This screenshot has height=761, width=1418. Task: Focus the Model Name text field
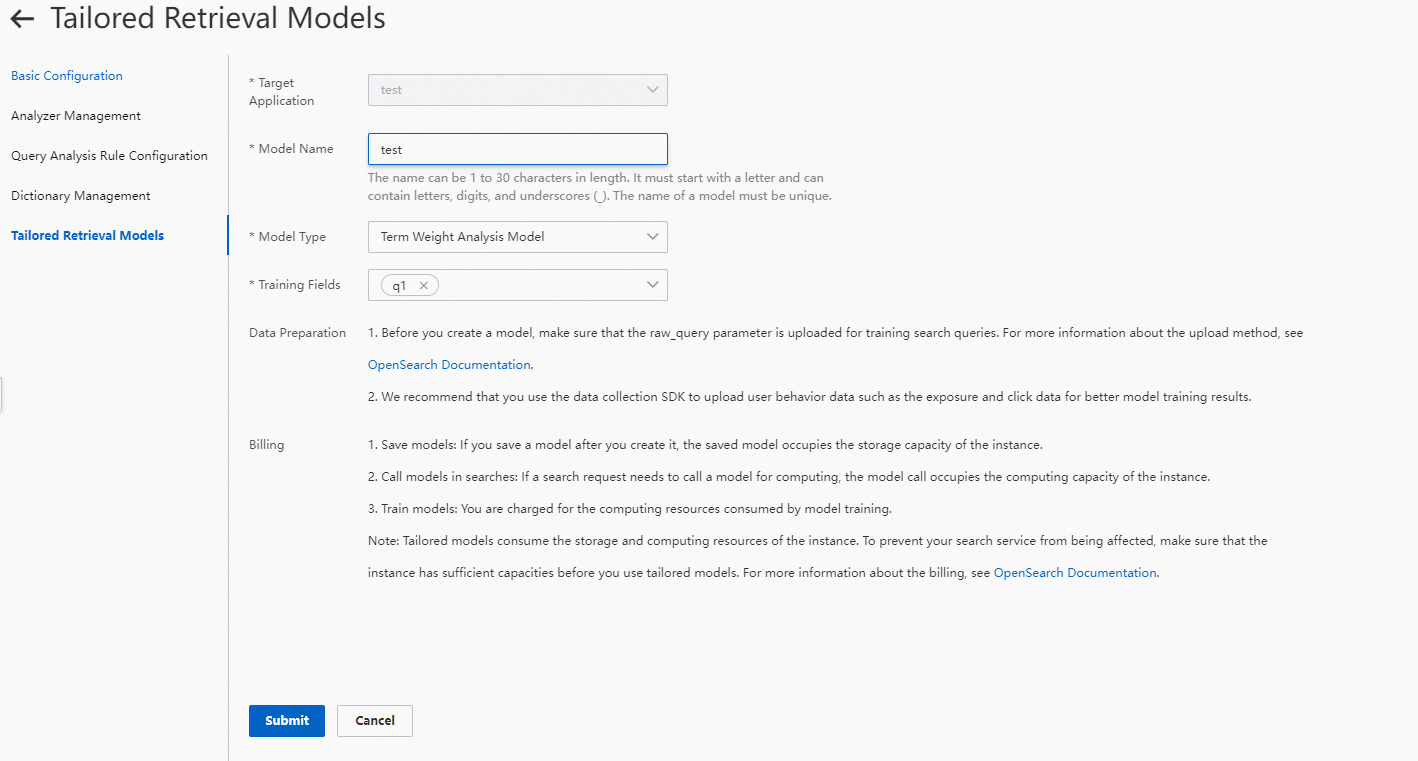point(517,149)
